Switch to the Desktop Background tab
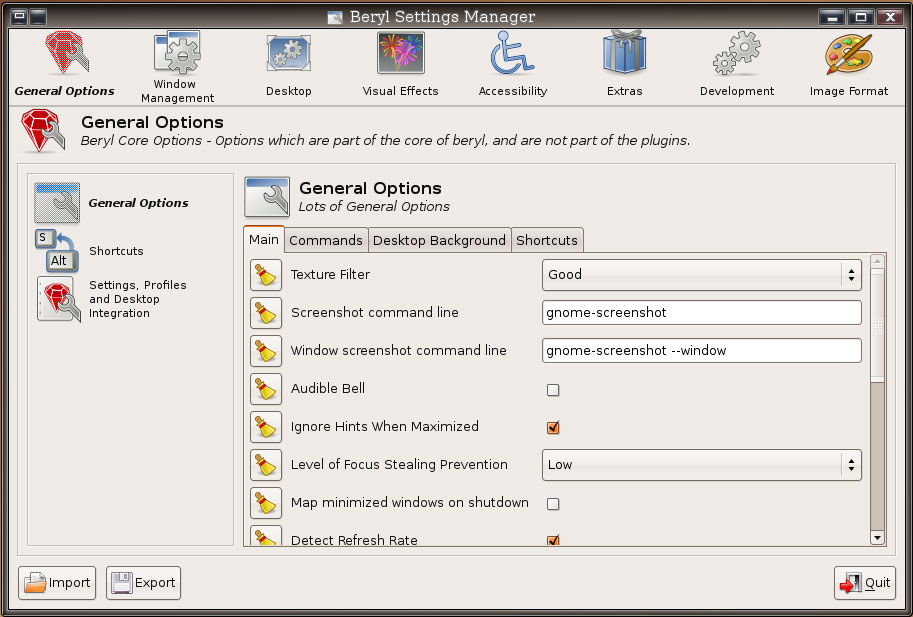Viewport: 913px width, 617px height. [440, 240]
